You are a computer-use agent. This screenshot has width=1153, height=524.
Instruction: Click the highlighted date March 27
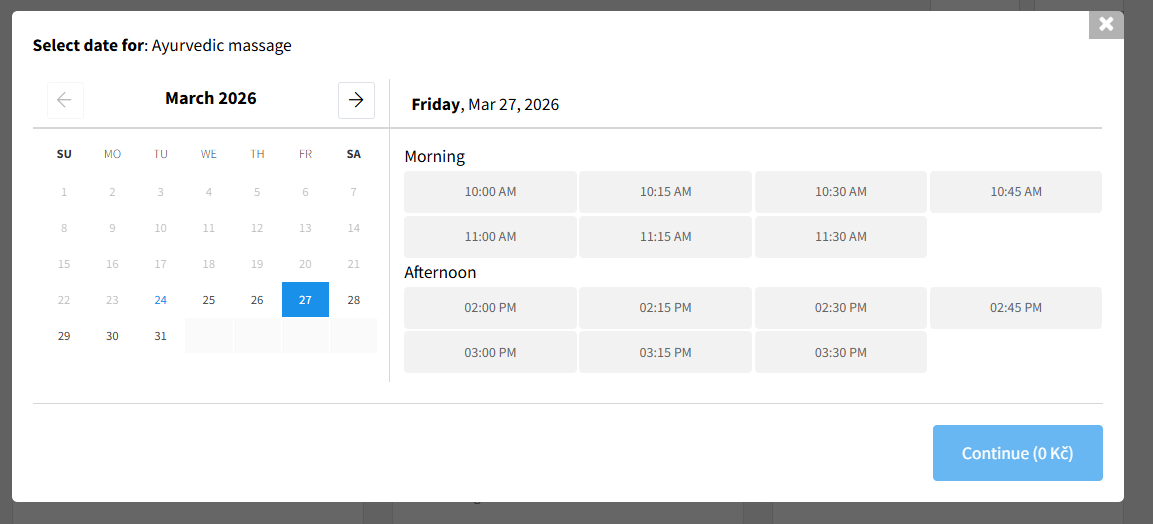pyautogui.click(x=305, y=300)
